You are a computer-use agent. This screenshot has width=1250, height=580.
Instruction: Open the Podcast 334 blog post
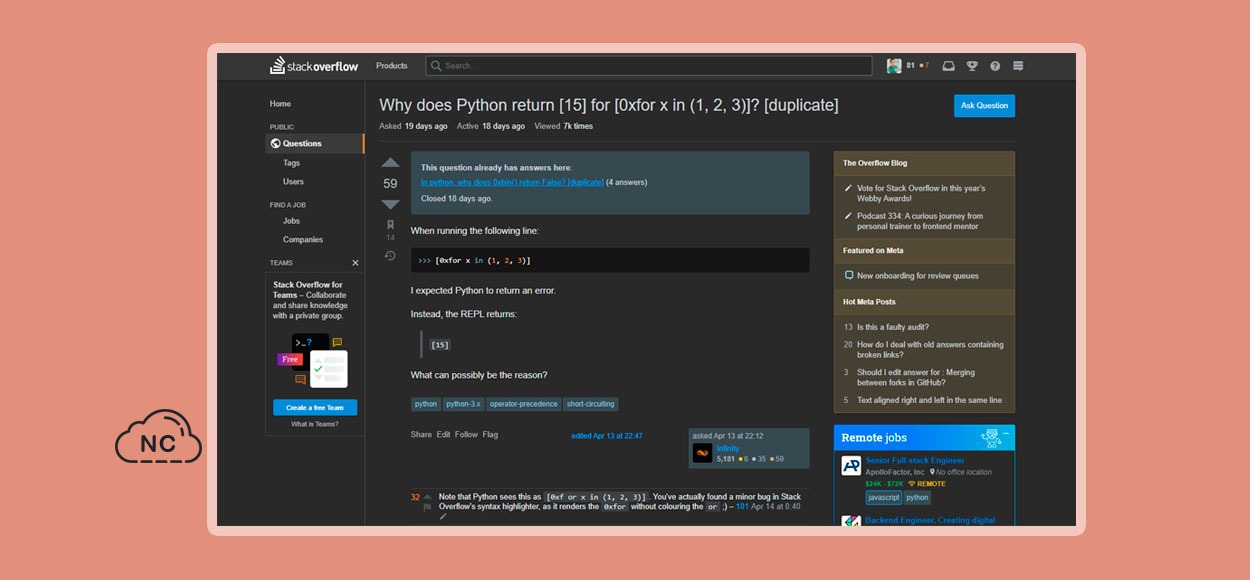tap(920, 221)
